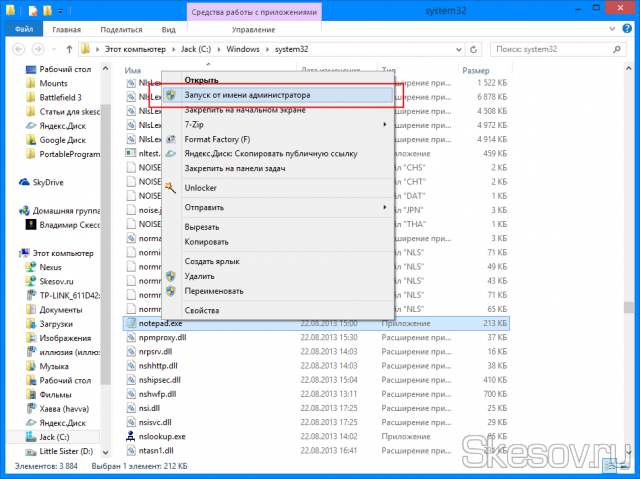The image size is (640, 479).
Task: Click shield icon beside Запуск от имени администратора
Action: 171,95
